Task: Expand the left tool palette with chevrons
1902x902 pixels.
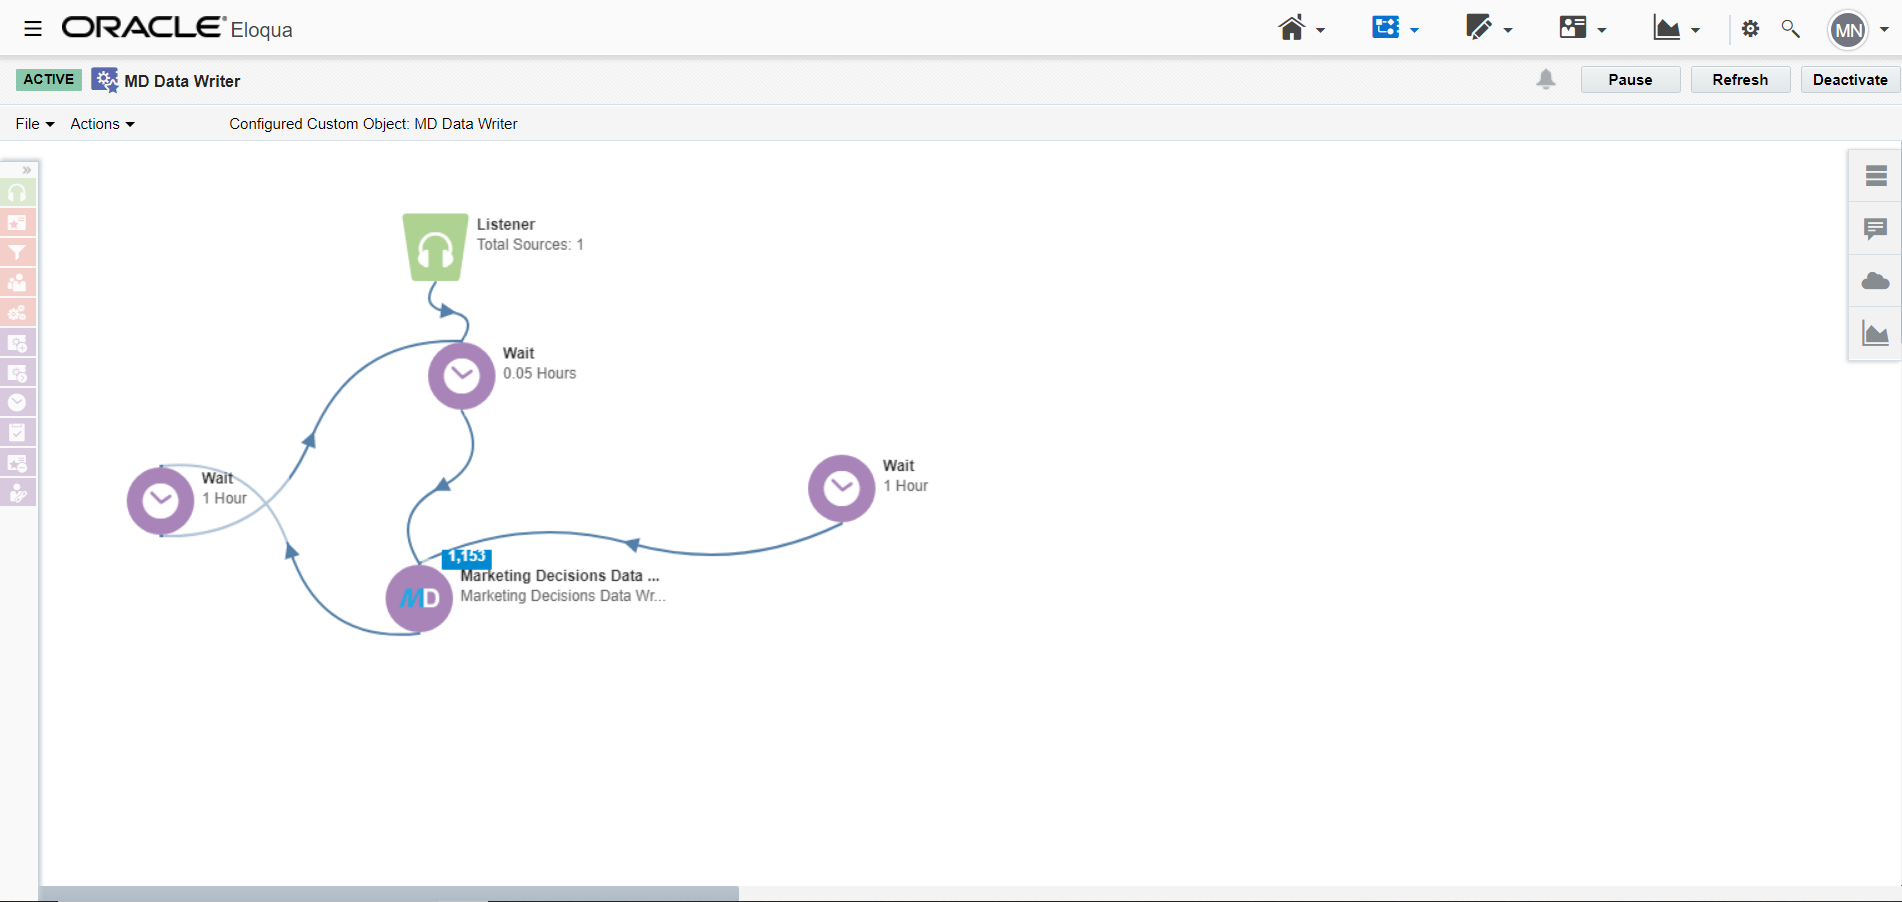Action: point(27,170)
